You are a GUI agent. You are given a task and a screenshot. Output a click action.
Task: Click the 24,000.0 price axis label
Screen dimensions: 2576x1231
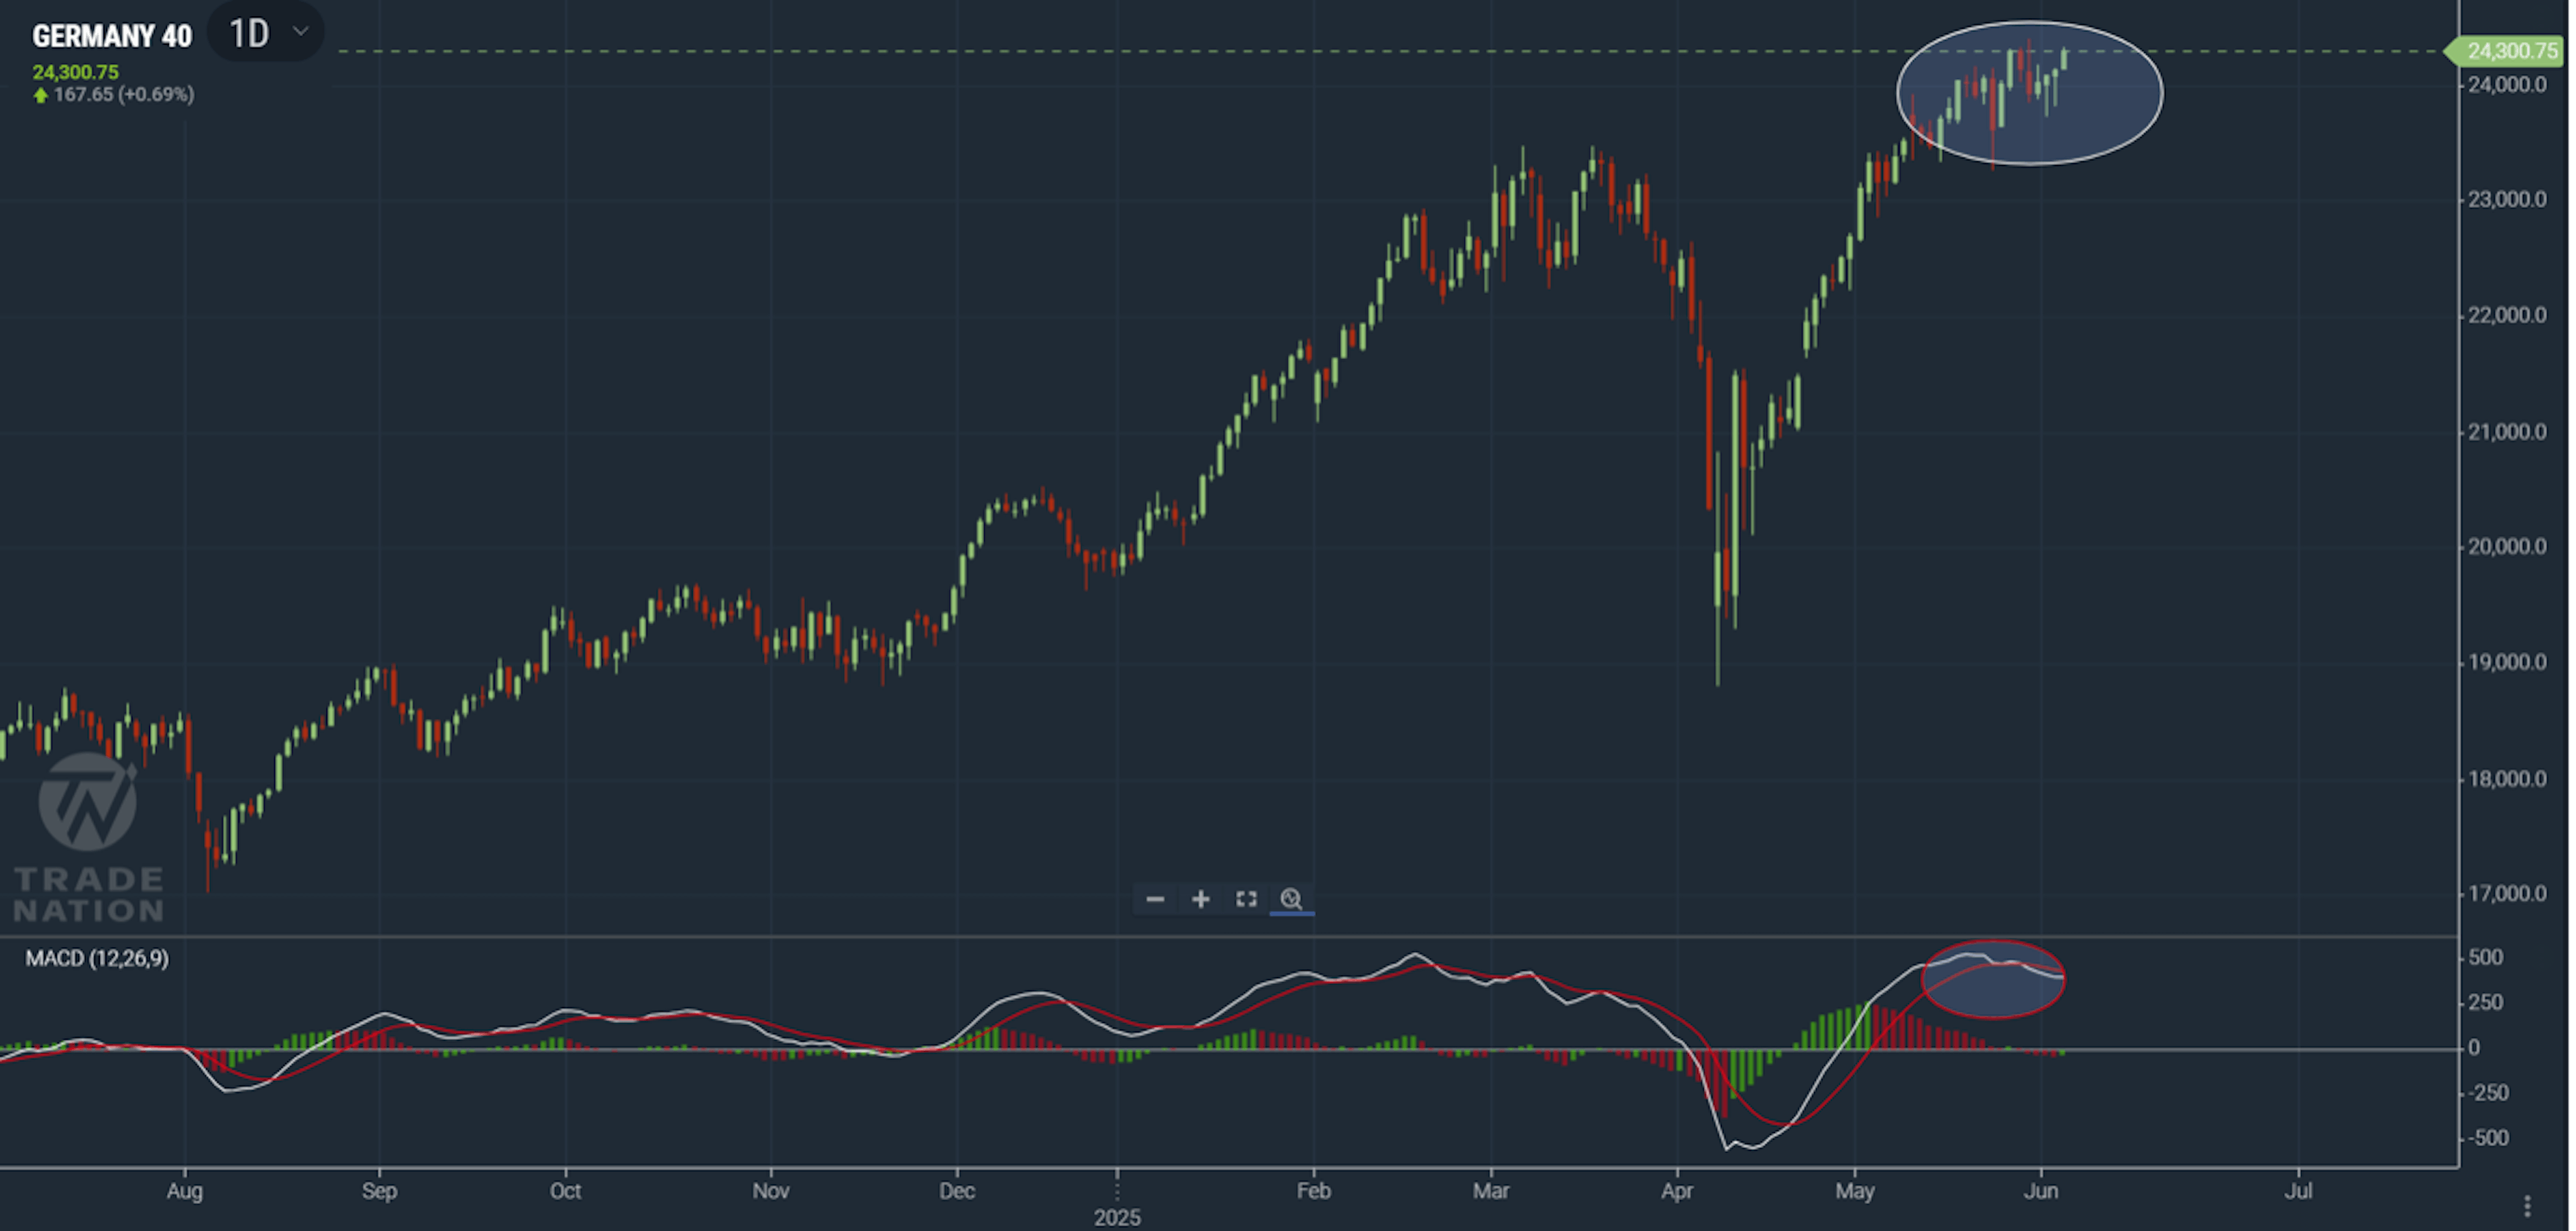pos(2506,85)
